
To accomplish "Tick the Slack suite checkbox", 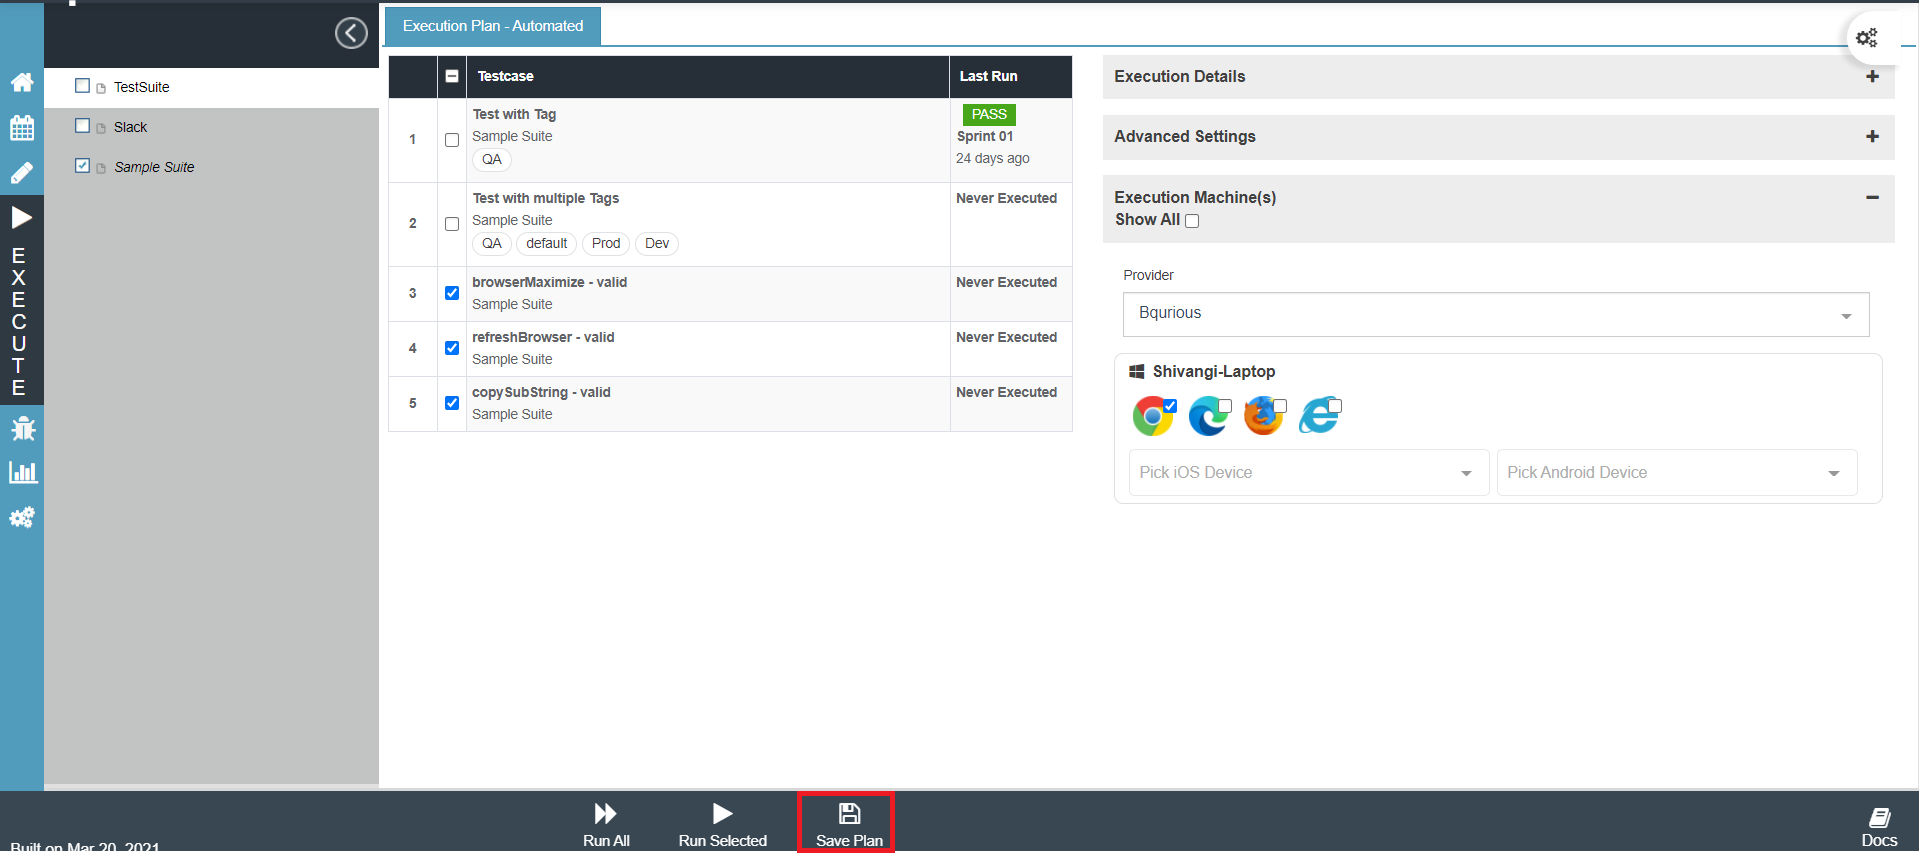I will pos(83,126).
